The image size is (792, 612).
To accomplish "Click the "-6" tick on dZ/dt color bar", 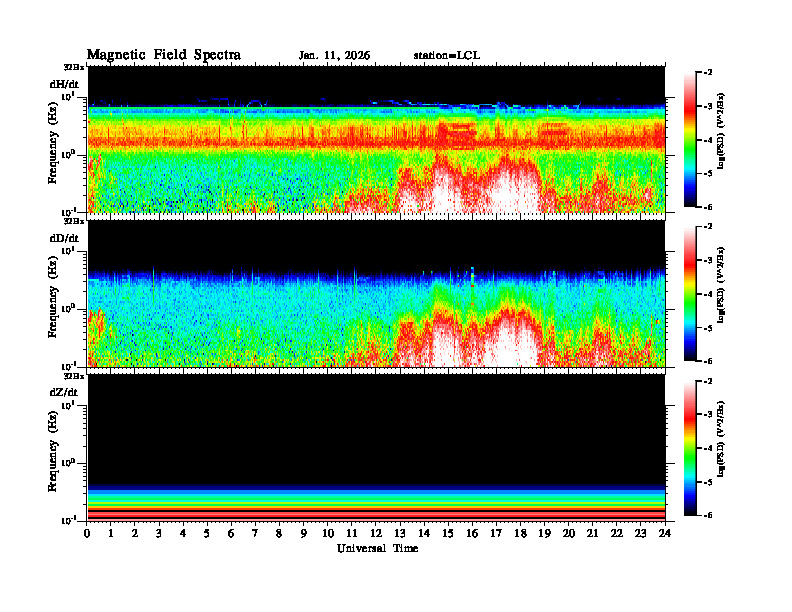I will tap(708, 516).
